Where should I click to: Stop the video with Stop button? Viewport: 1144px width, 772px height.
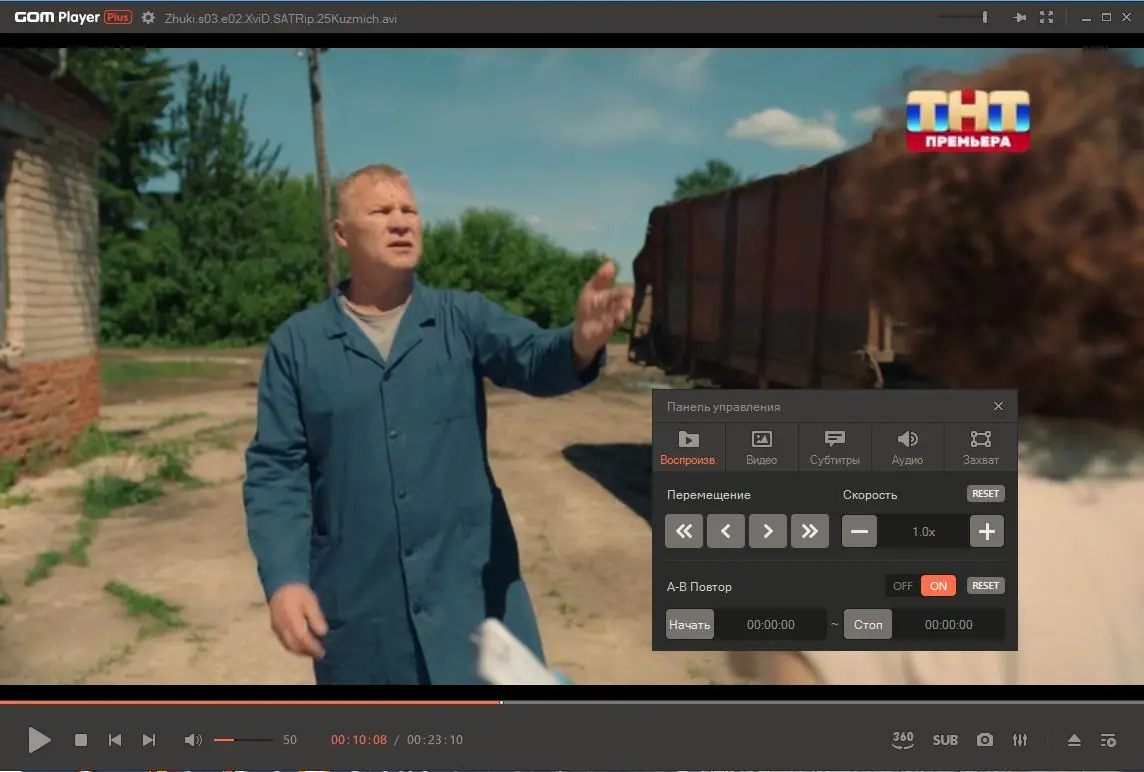[81, 740]
